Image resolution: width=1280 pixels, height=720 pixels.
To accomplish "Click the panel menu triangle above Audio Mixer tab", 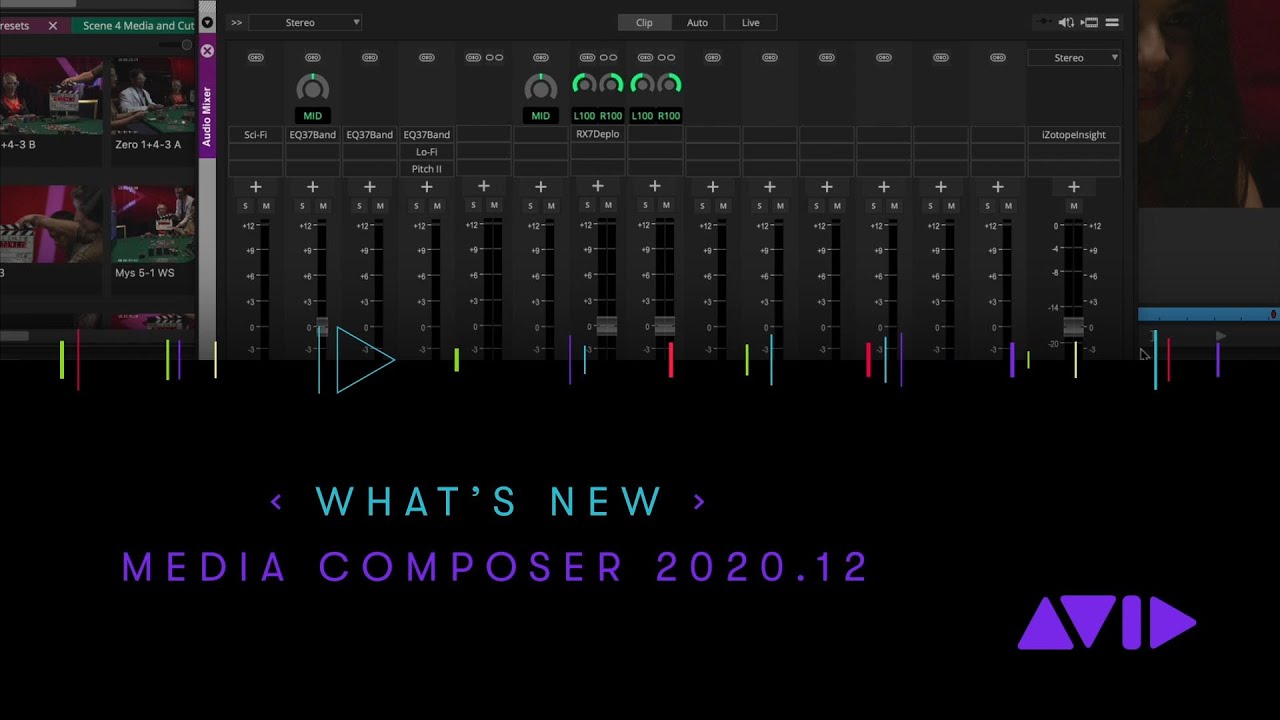I will pos(207,21).
